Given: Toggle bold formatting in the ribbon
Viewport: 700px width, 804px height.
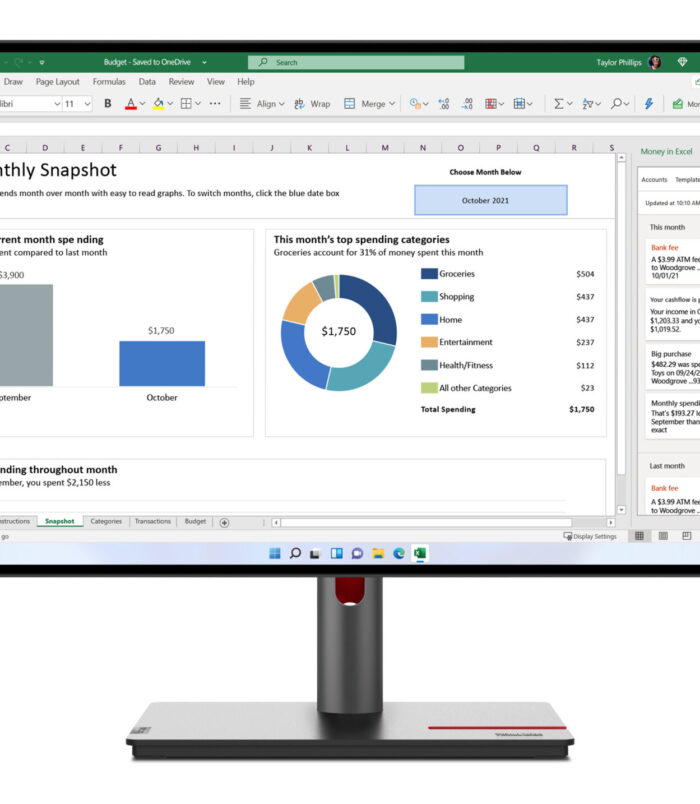Looking at the screenshot, I should tap(108, 104).
